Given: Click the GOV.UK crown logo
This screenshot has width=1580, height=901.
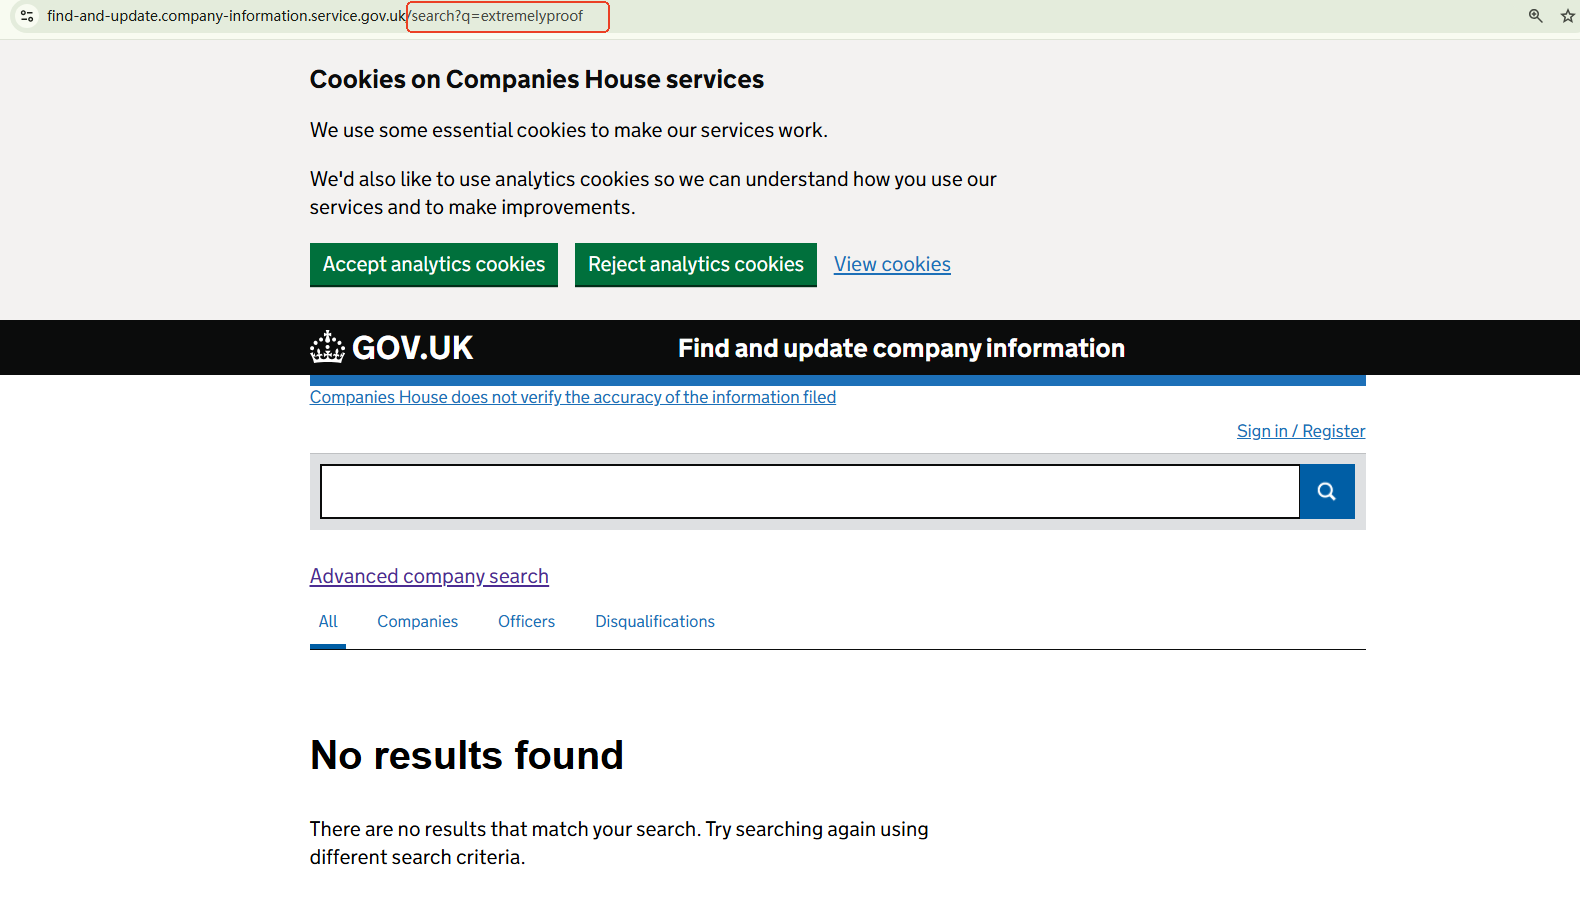Looking at the screenshot, I should point(391,347).
